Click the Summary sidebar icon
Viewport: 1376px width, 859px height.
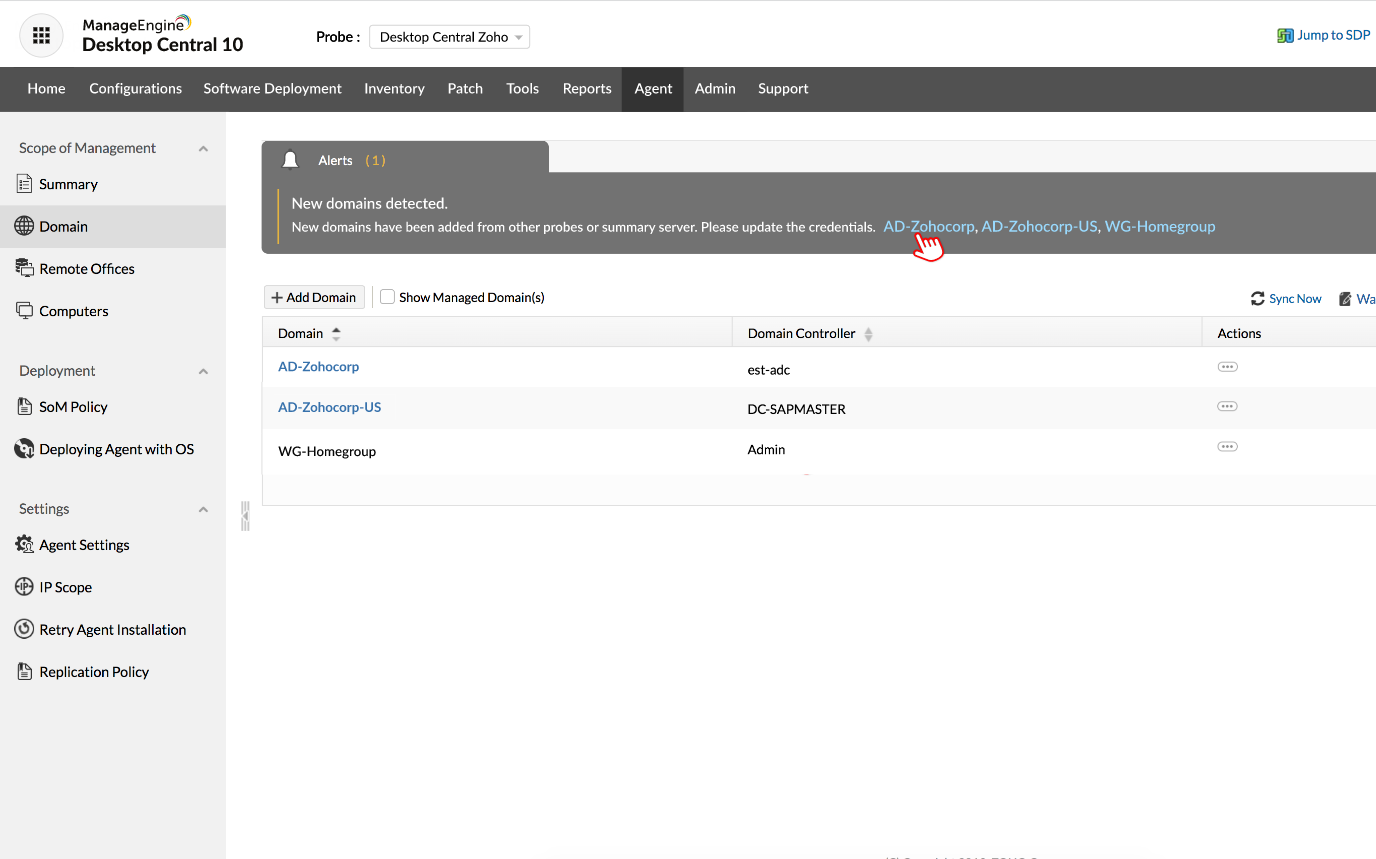(x=25, y=184)
